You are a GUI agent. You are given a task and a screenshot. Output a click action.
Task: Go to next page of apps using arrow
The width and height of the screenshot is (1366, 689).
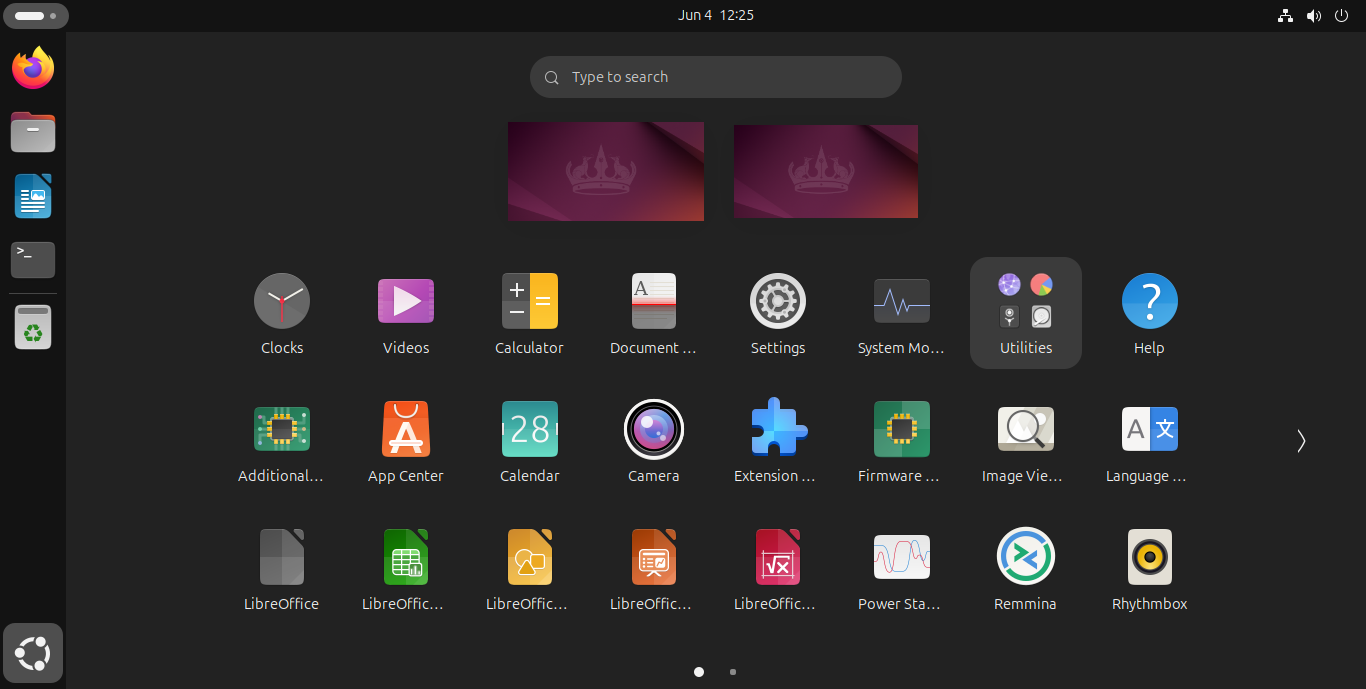[1300, 441]
